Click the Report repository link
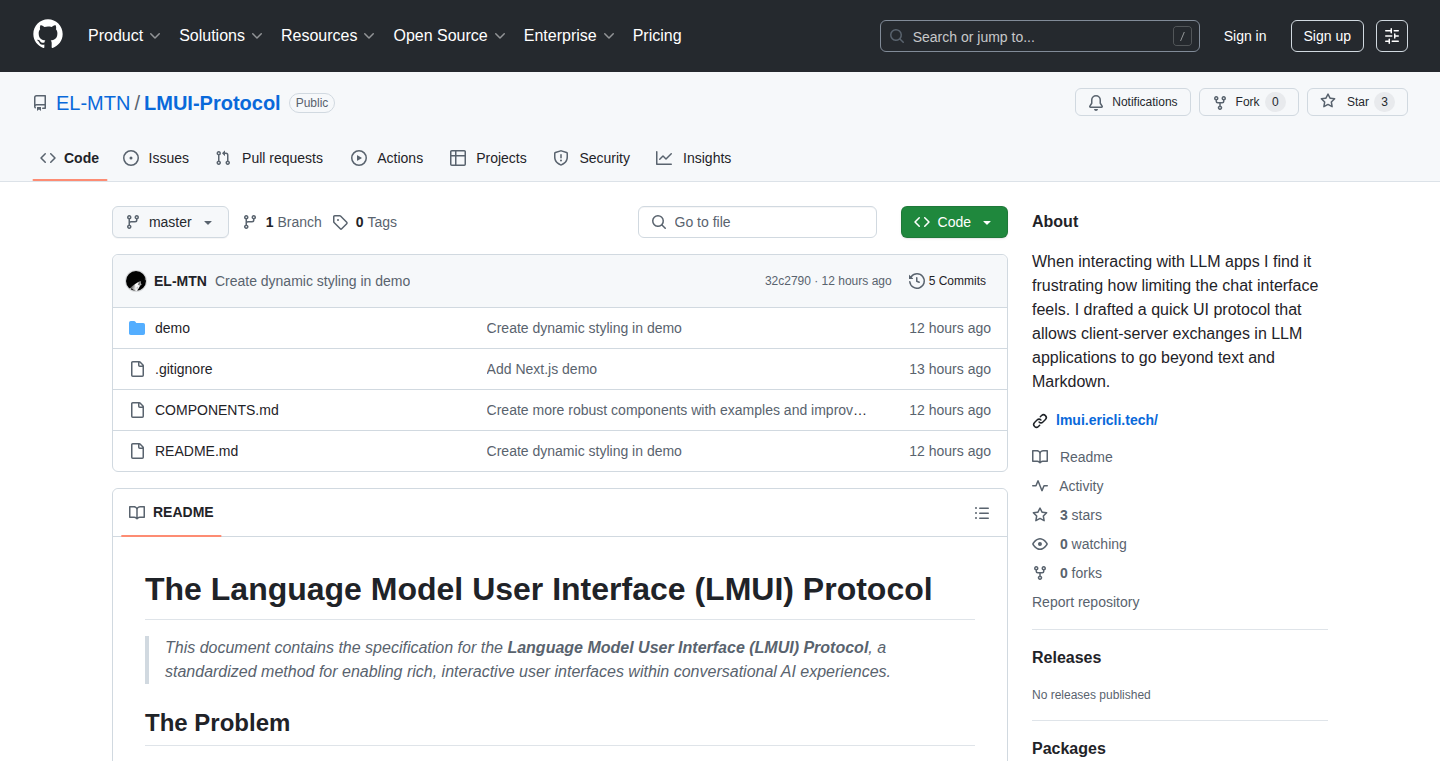This screenshot has height=761, width=1440. pos(1085,602)
